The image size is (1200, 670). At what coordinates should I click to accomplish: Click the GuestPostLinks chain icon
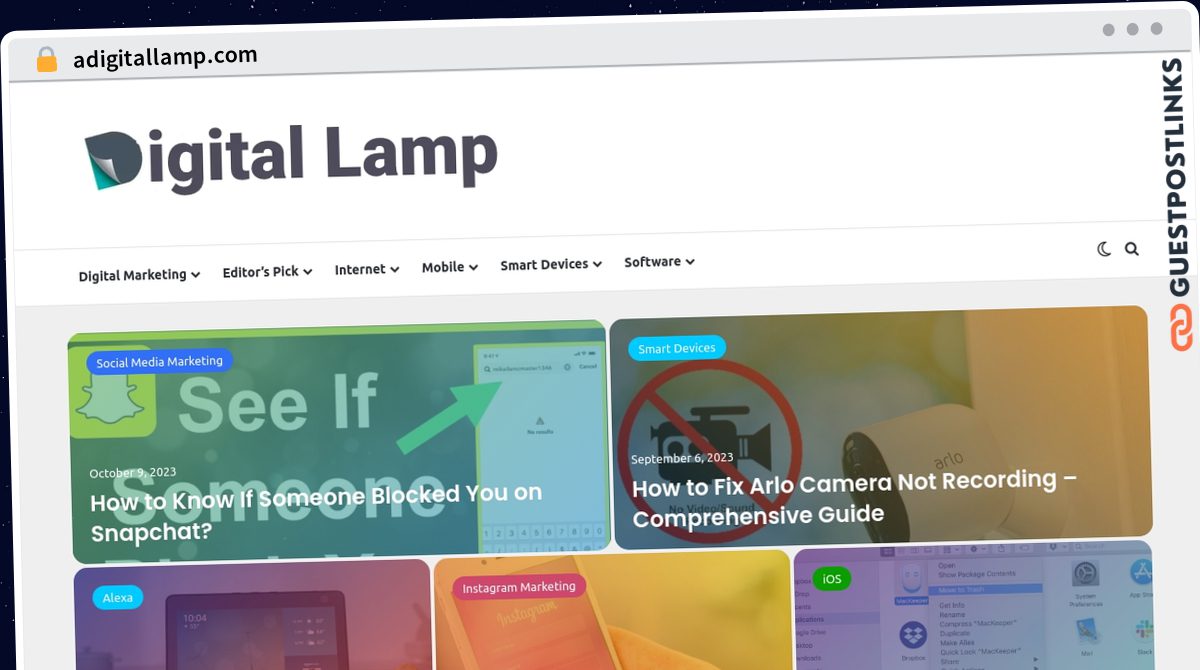pyautogui.click(x=1181, y=329)
